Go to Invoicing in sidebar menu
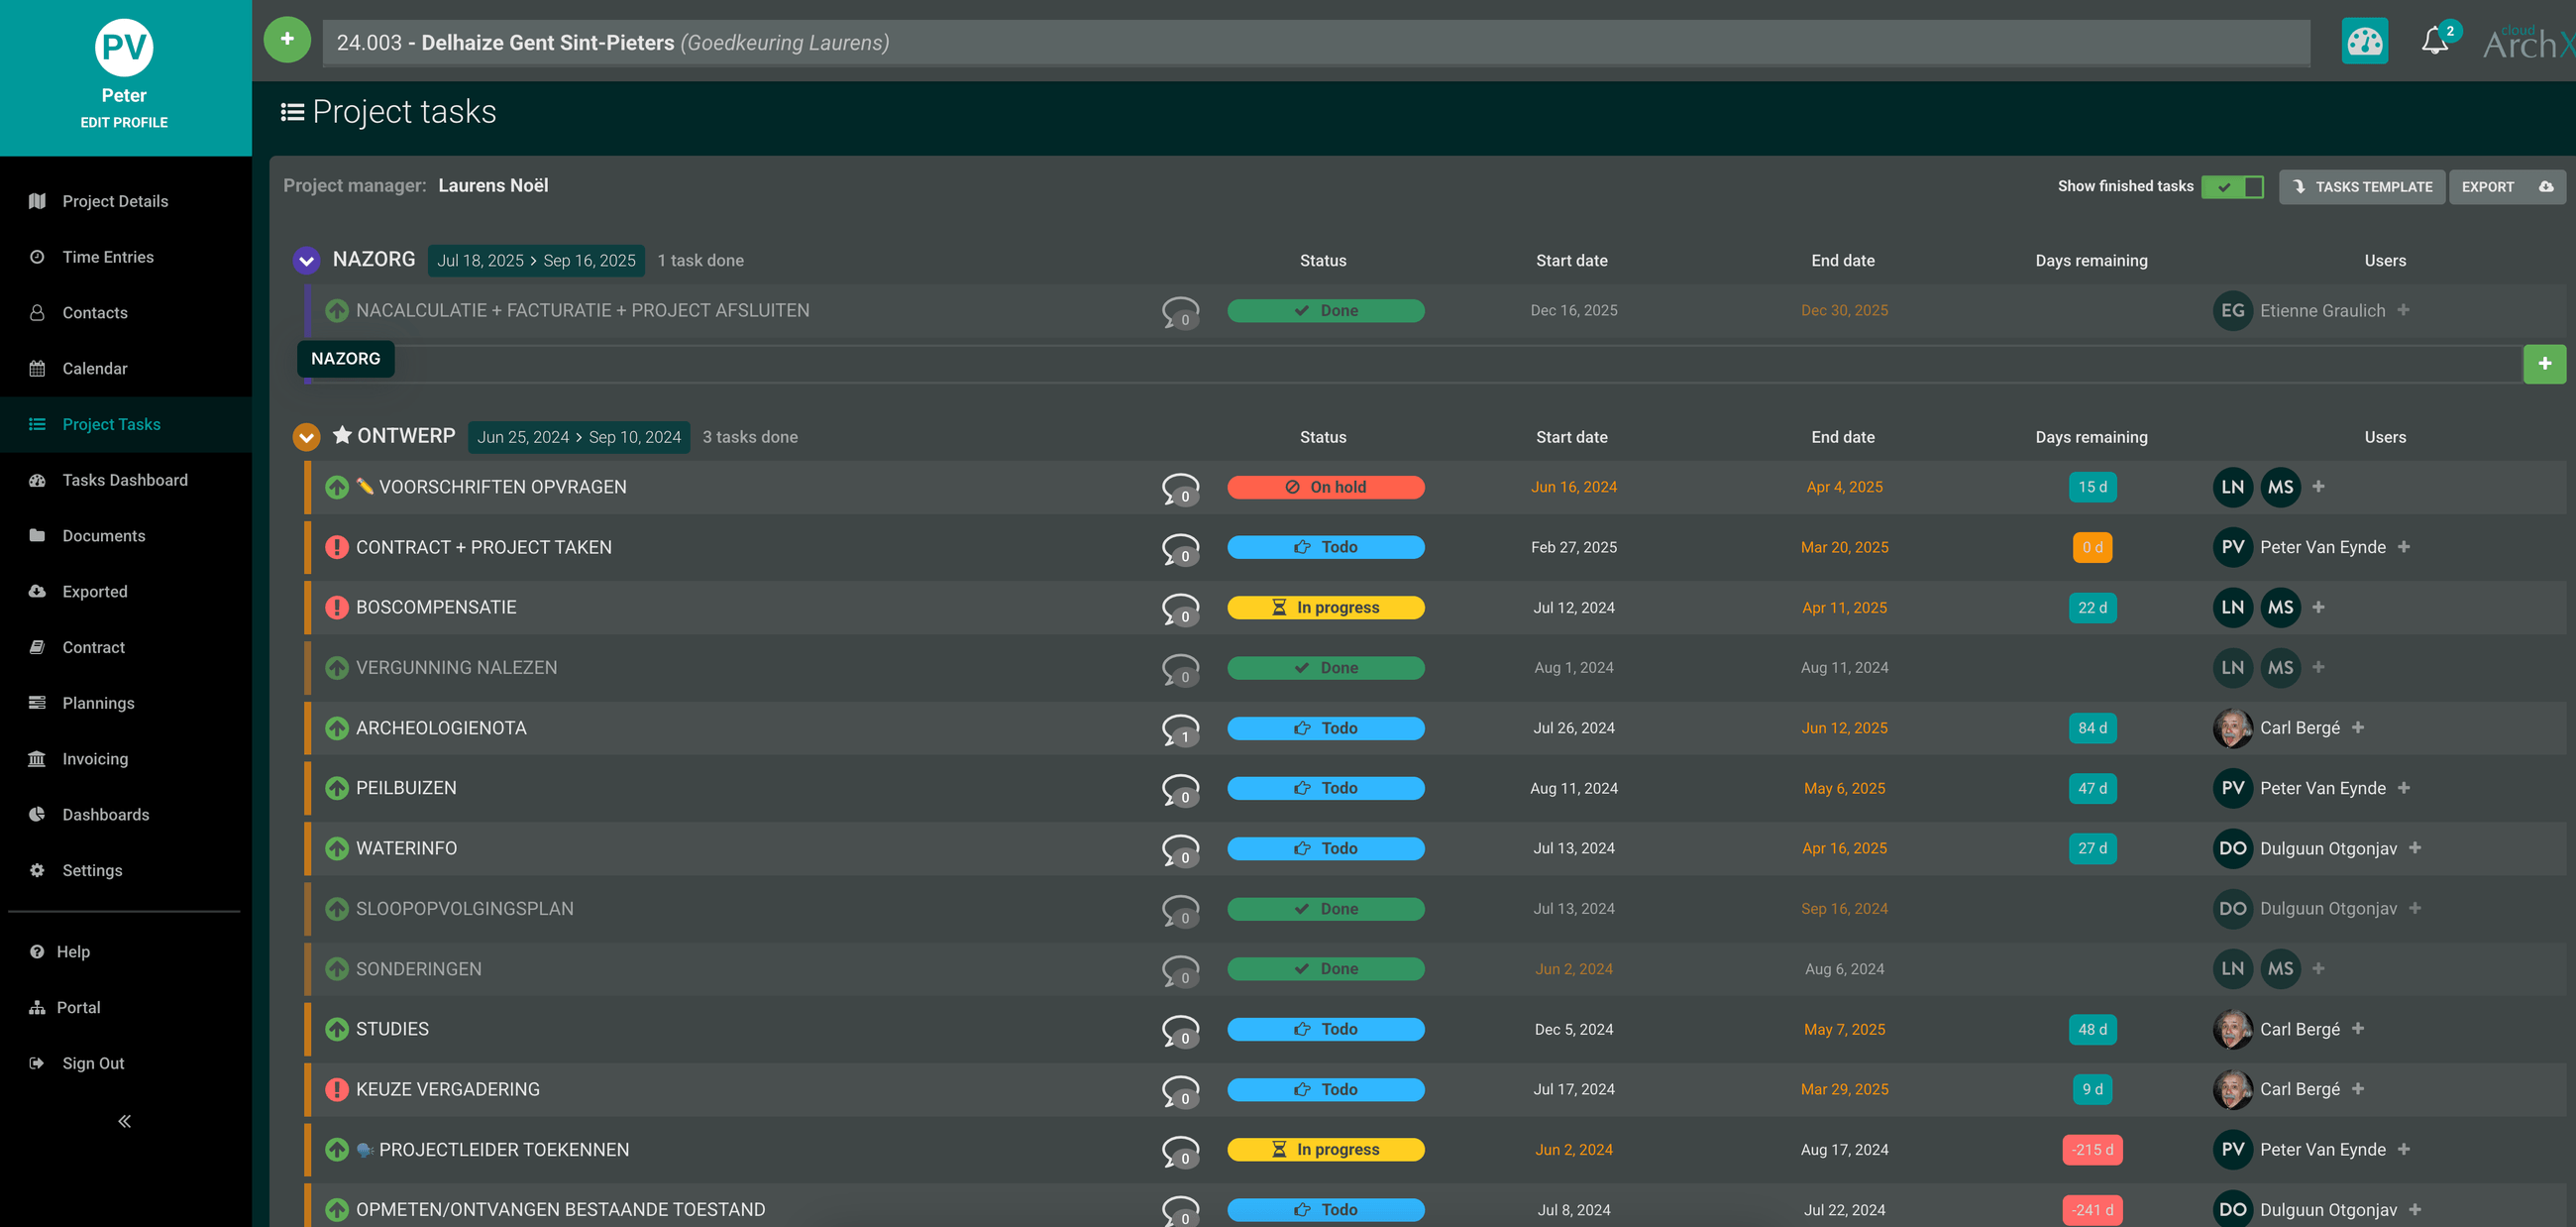Image resolution: width=2576 pixels, height=1227 pixels. (x=95, y=759)
